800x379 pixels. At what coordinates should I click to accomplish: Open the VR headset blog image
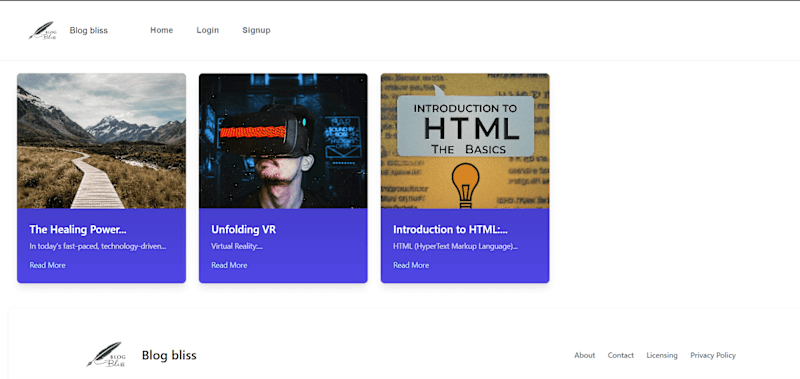click(283, 141)
